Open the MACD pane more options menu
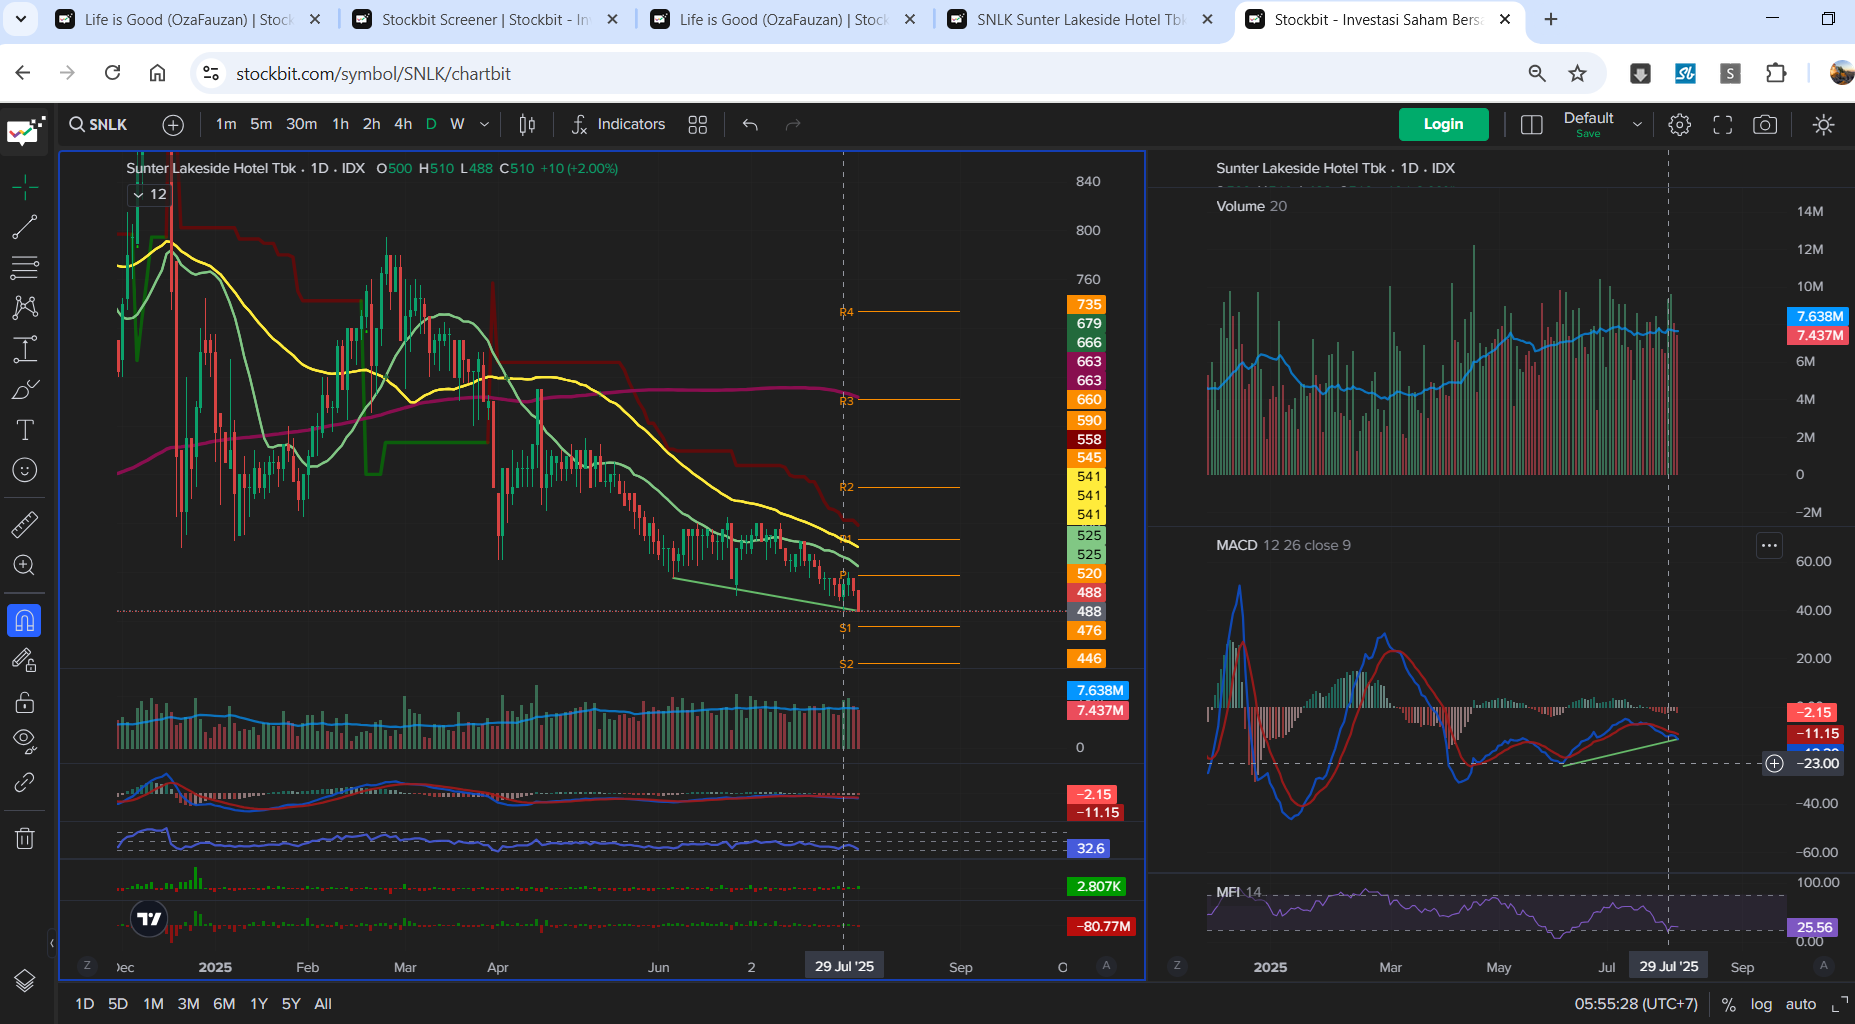The image size is (1855, 1024). click(x=1769, y=545)
